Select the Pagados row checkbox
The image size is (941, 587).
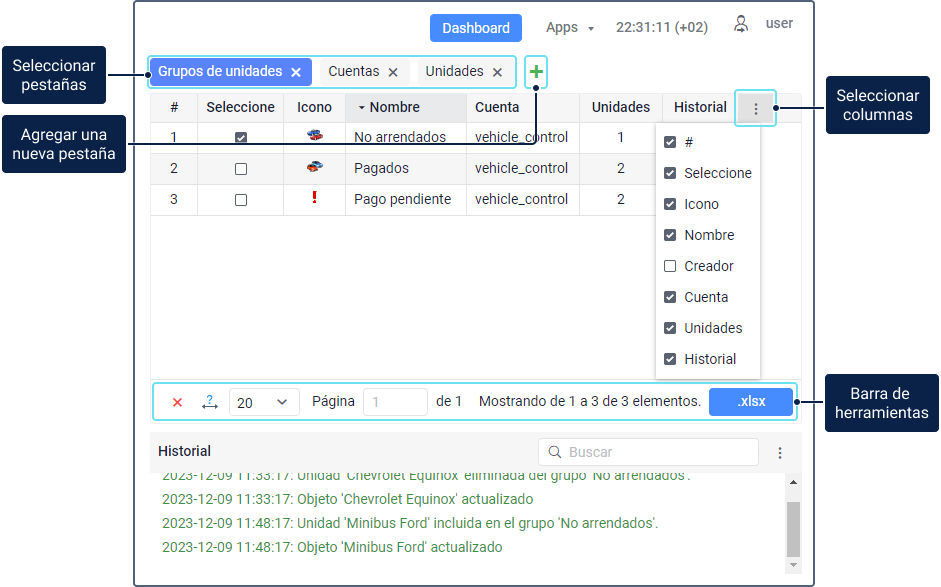click(241, 169)
